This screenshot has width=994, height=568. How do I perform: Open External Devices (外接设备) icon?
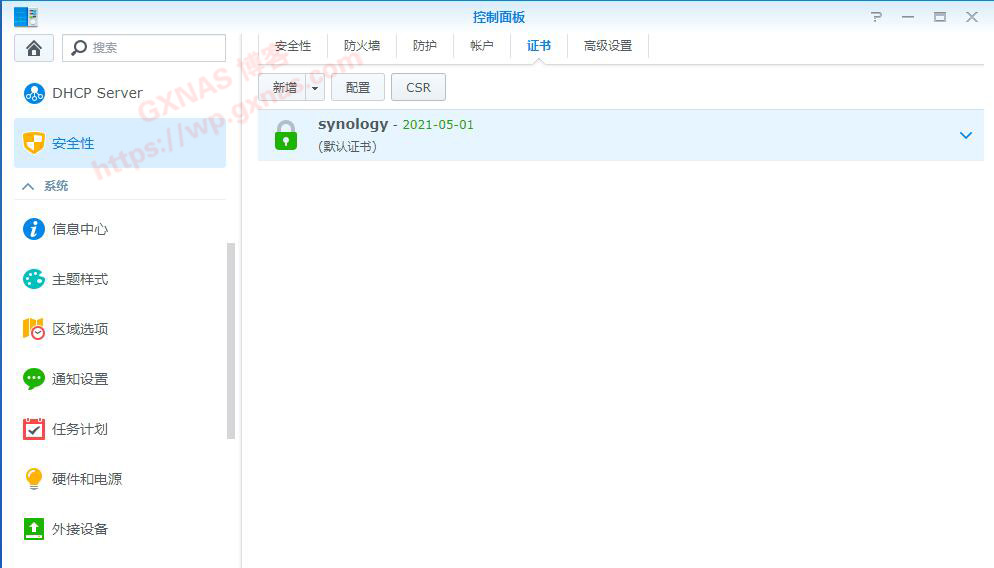click(34, 529)
